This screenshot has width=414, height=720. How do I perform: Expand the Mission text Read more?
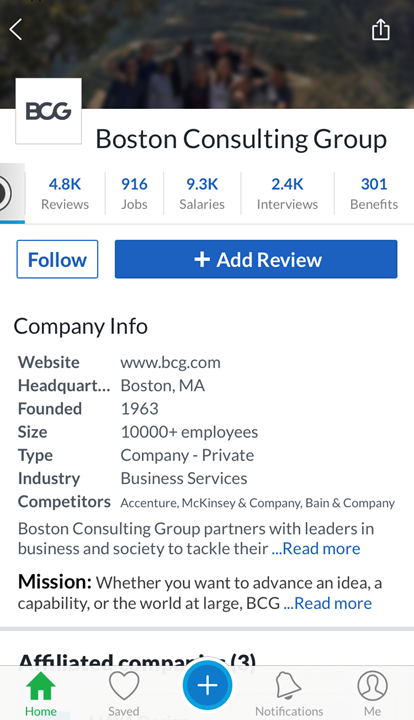(x=328, y=603)
